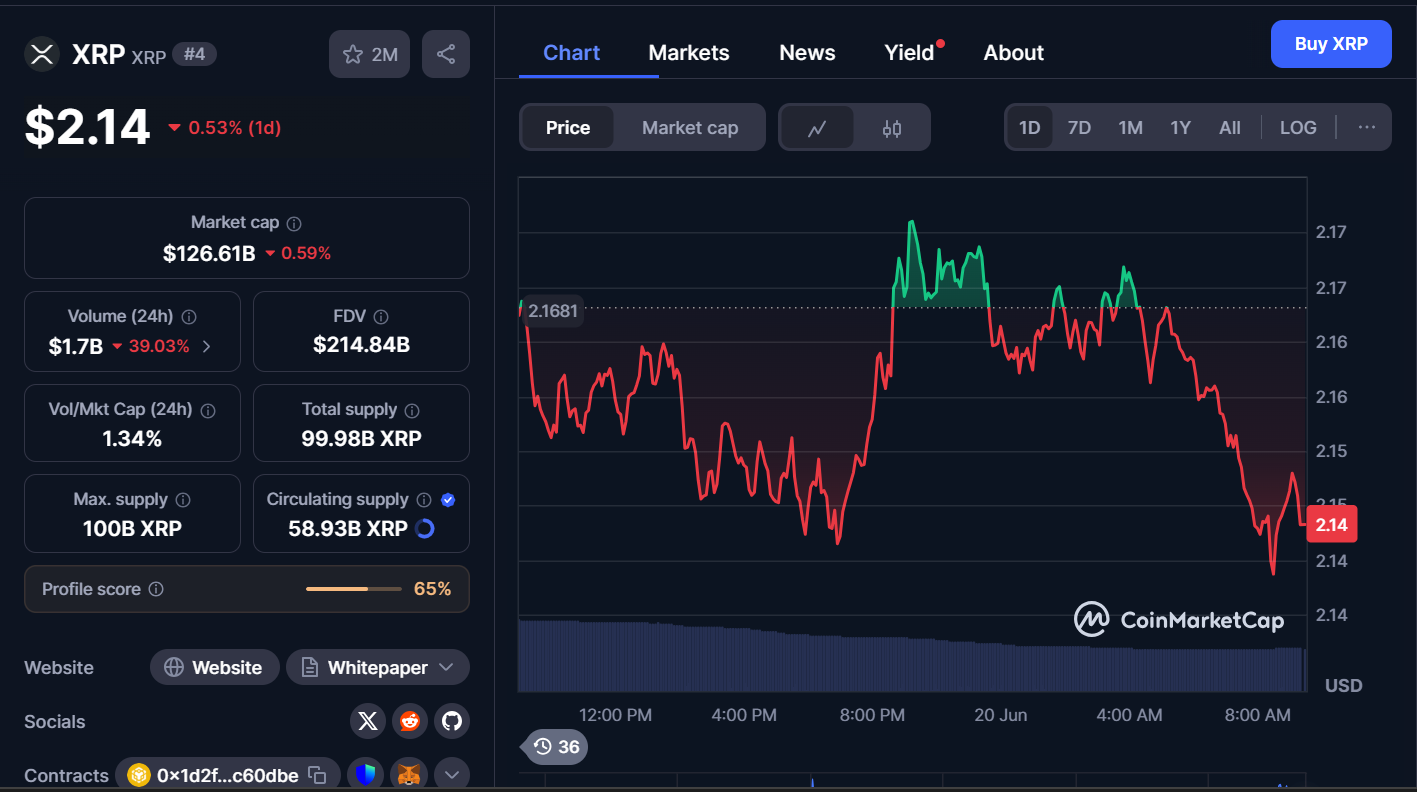The image size is (1417, 792).
Task: Open the Website link button
Action: [x=213, y=667]
